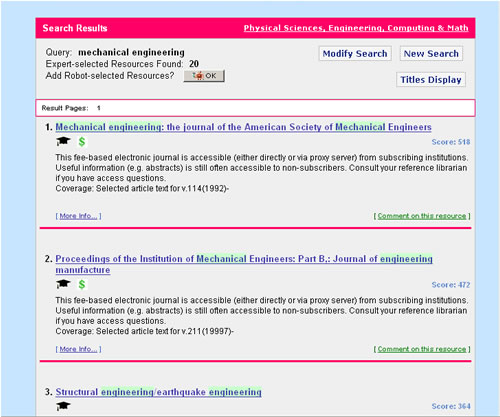
Task: Switch to Titles Display
Action: click(431, 80)
